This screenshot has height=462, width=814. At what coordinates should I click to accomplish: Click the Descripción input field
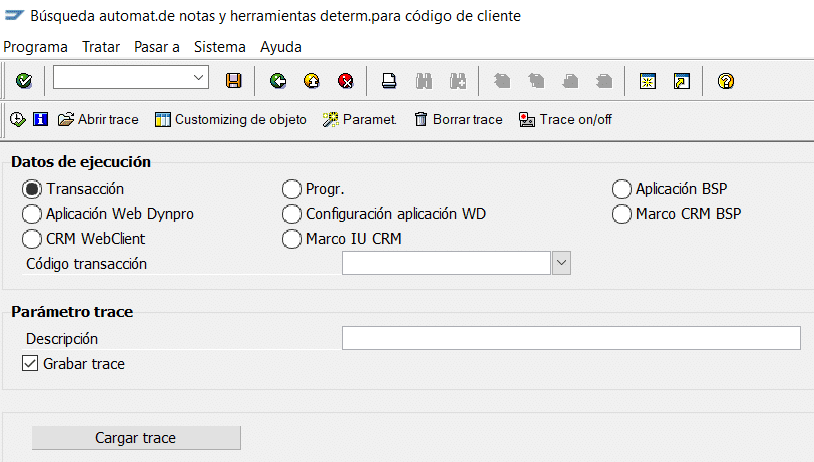570,338
